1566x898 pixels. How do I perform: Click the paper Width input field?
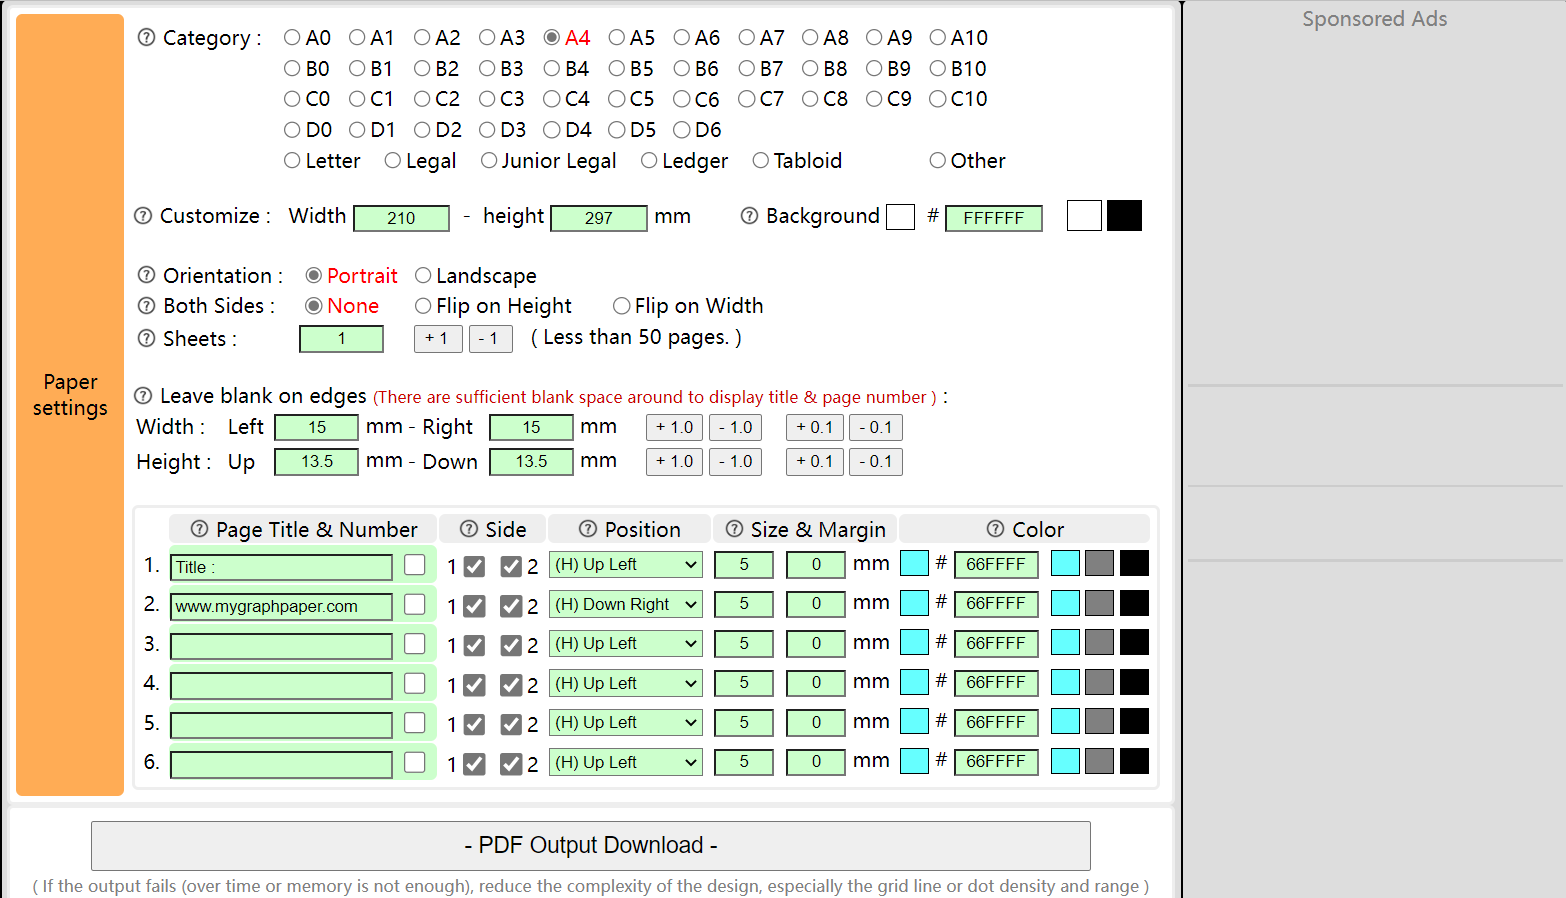point(401,218)
